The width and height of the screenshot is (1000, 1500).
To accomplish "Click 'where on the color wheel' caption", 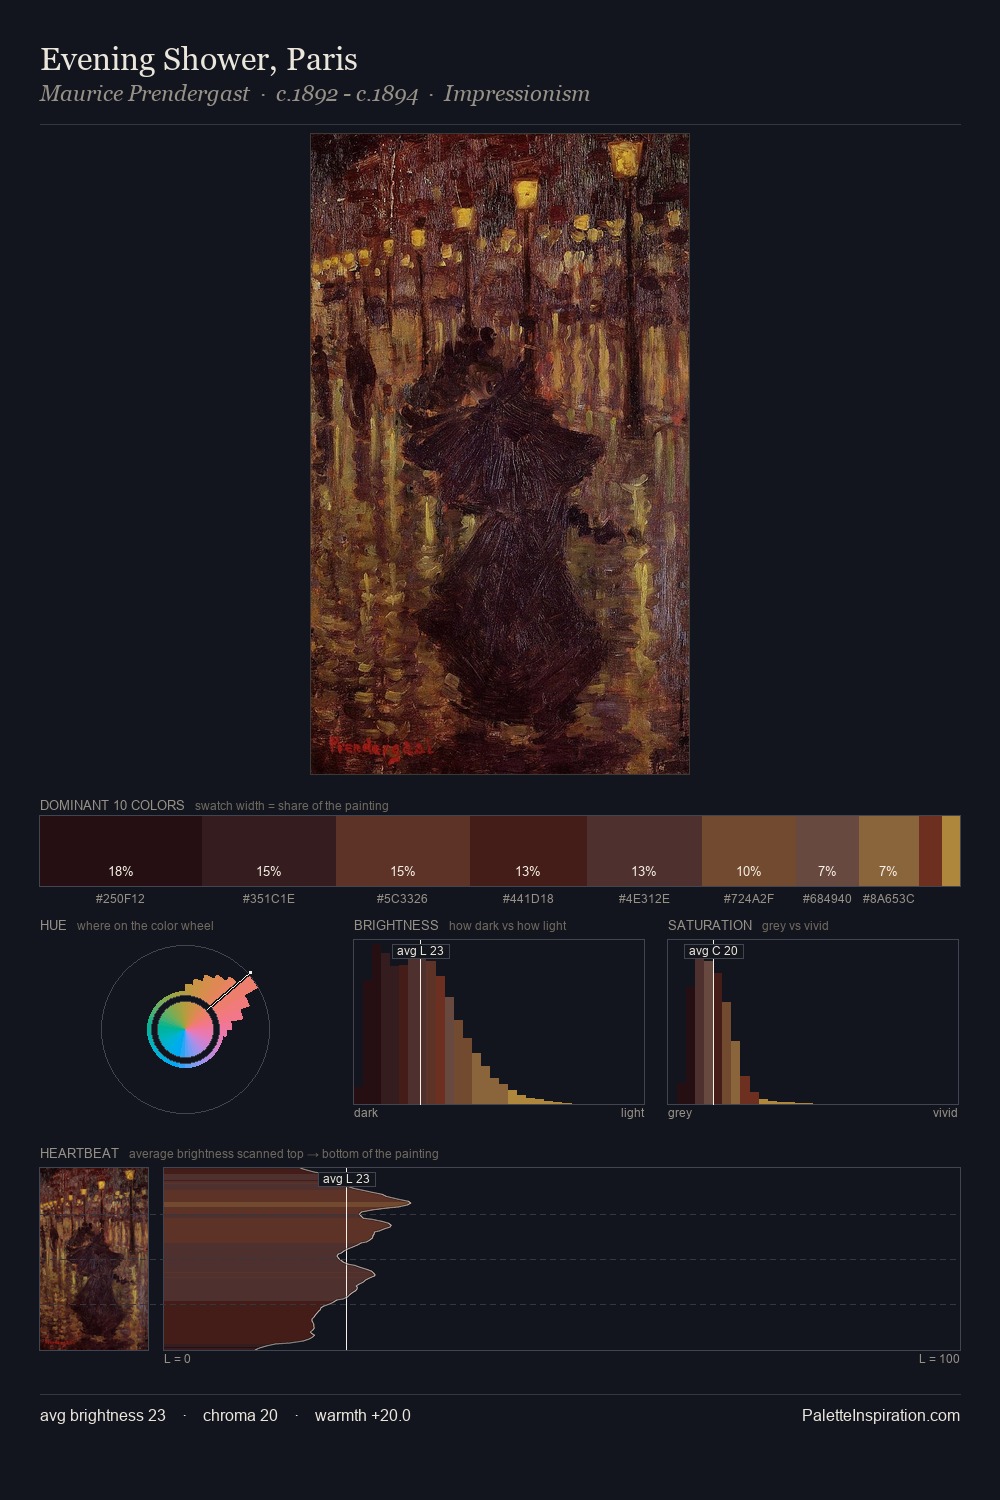I will [145, 925].
